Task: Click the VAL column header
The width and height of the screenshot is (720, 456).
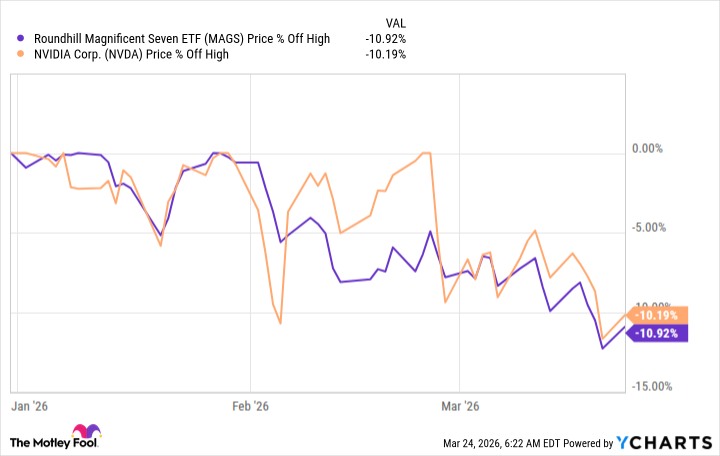Action: click(x=396, y=22)
